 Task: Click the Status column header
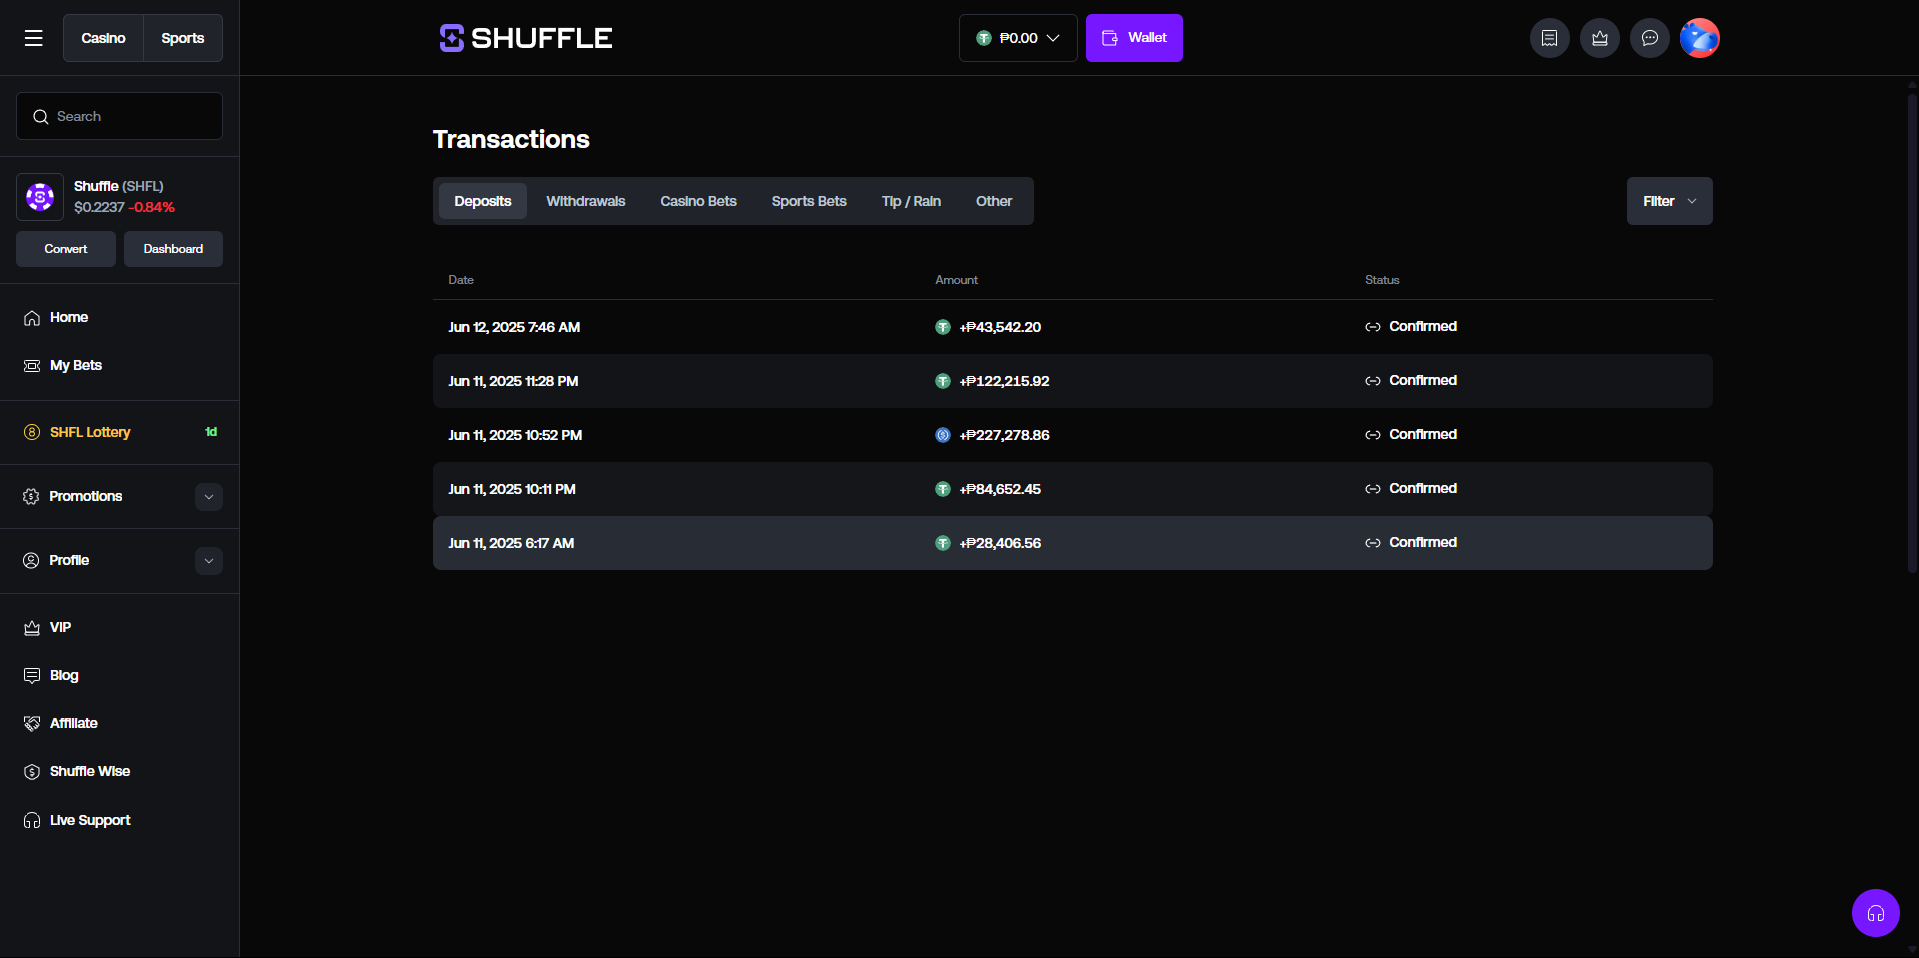tap(1382, 280)
